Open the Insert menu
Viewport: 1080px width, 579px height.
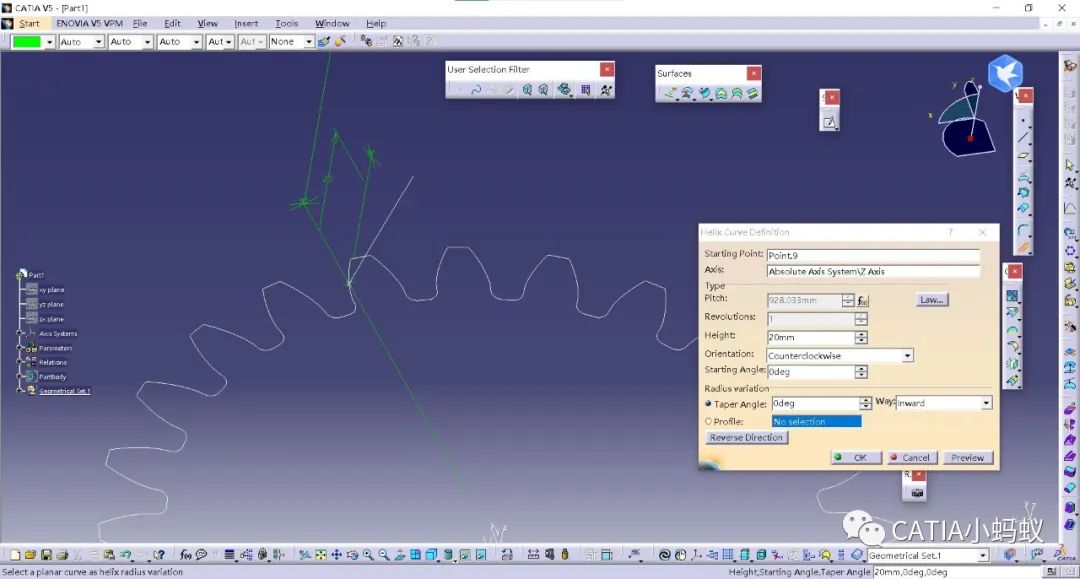point(246,23)
